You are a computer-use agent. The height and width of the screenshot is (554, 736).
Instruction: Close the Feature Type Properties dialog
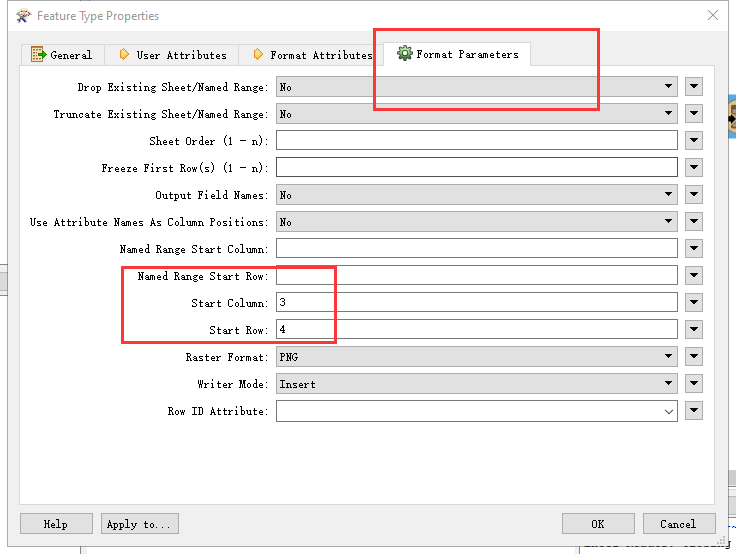click(713, 15)
